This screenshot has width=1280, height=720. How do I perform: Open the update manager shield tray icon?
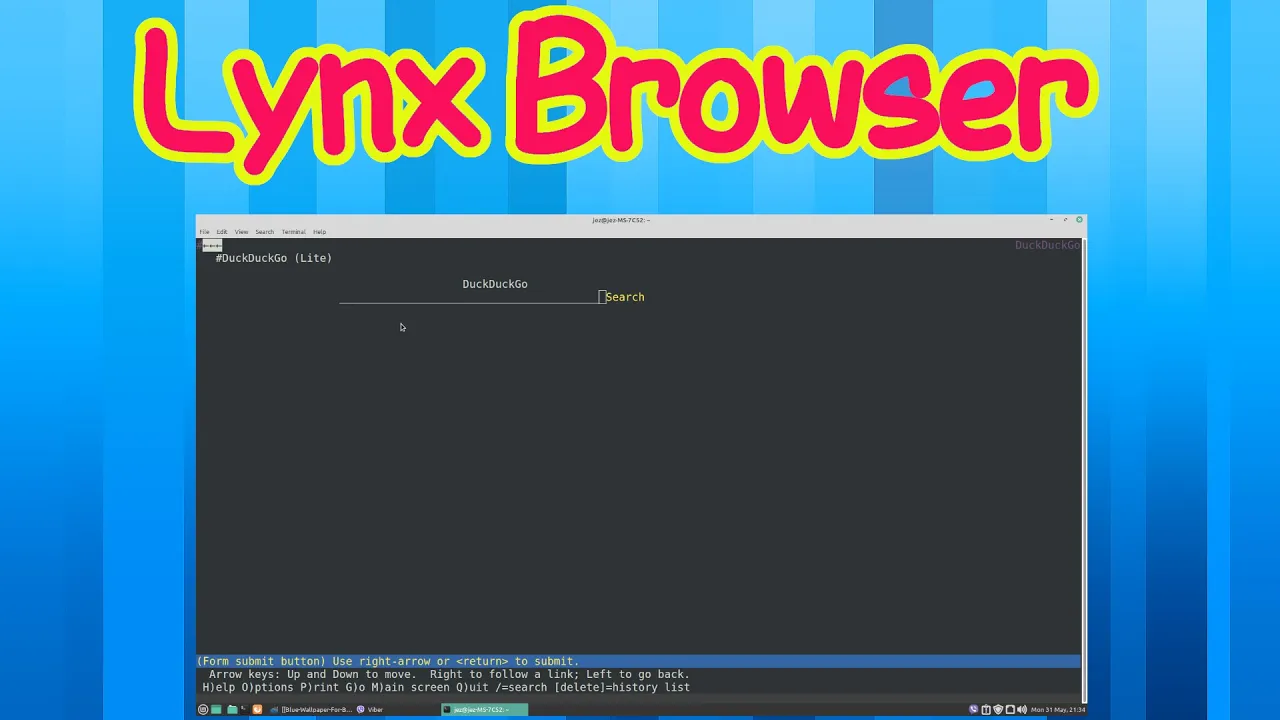998,709
